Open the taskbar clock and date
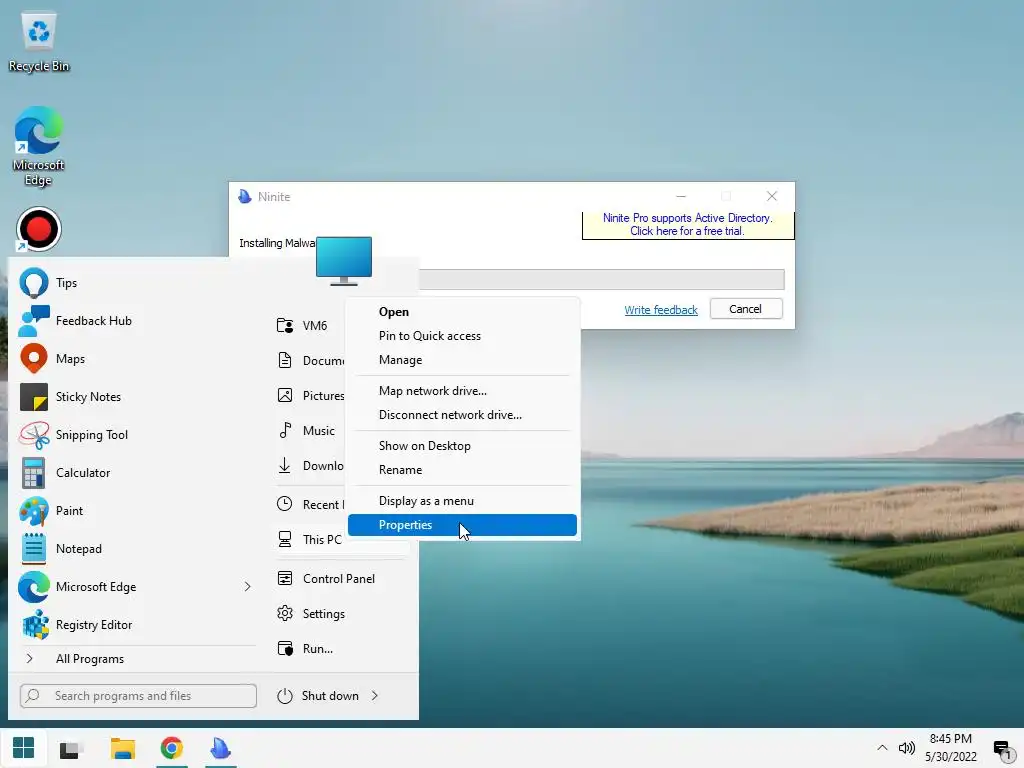The height and width of the screenshot is (768, 1024). (951, 748)
